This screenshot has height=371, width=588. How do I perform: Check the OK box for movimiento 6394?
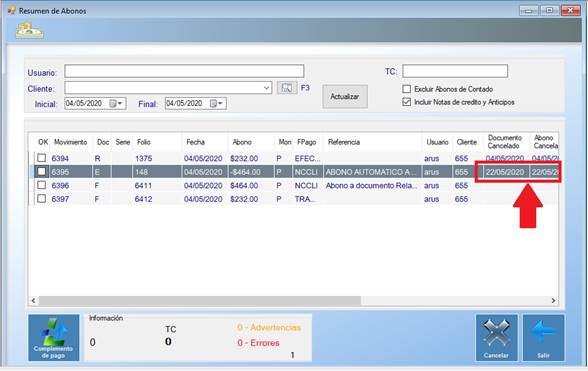coord(42,158)
